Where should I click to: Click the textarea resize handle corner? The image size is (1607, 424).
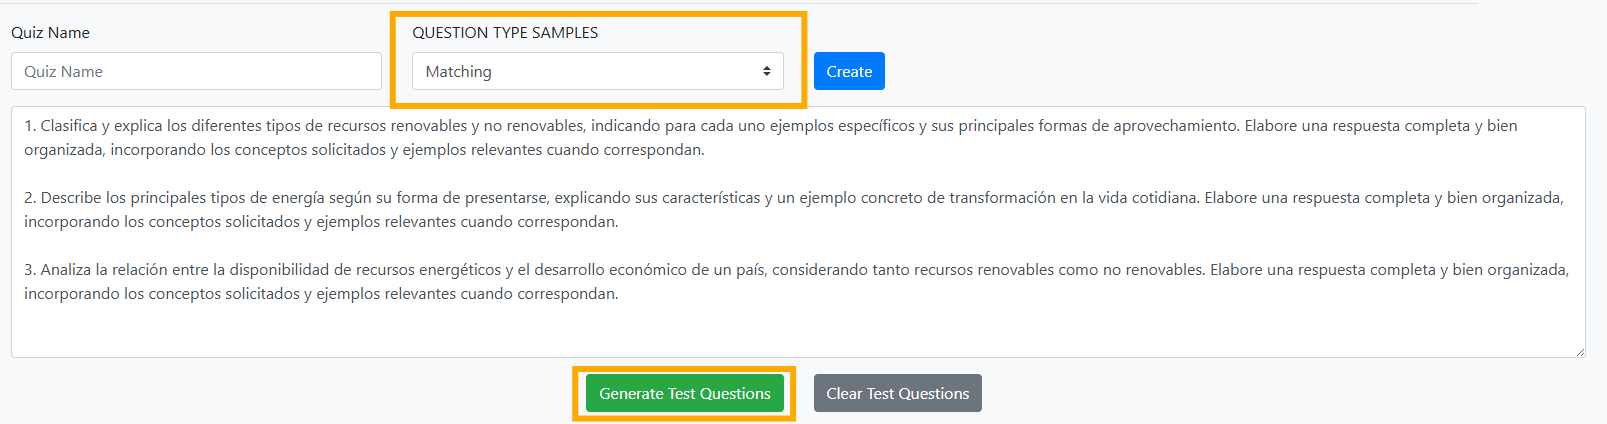coord(1579,351)
